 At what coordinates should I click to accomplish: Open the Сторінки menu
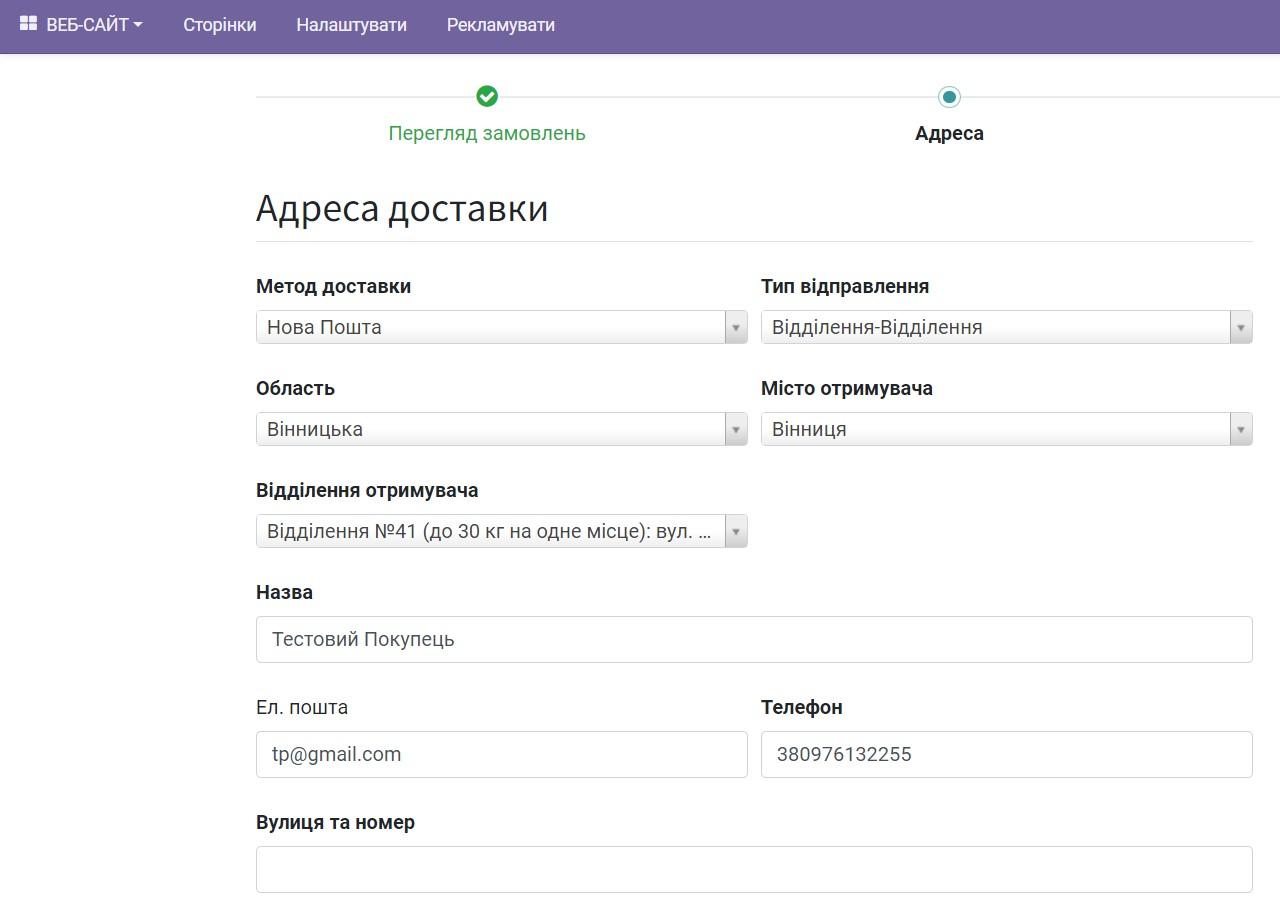click(220, 25)
